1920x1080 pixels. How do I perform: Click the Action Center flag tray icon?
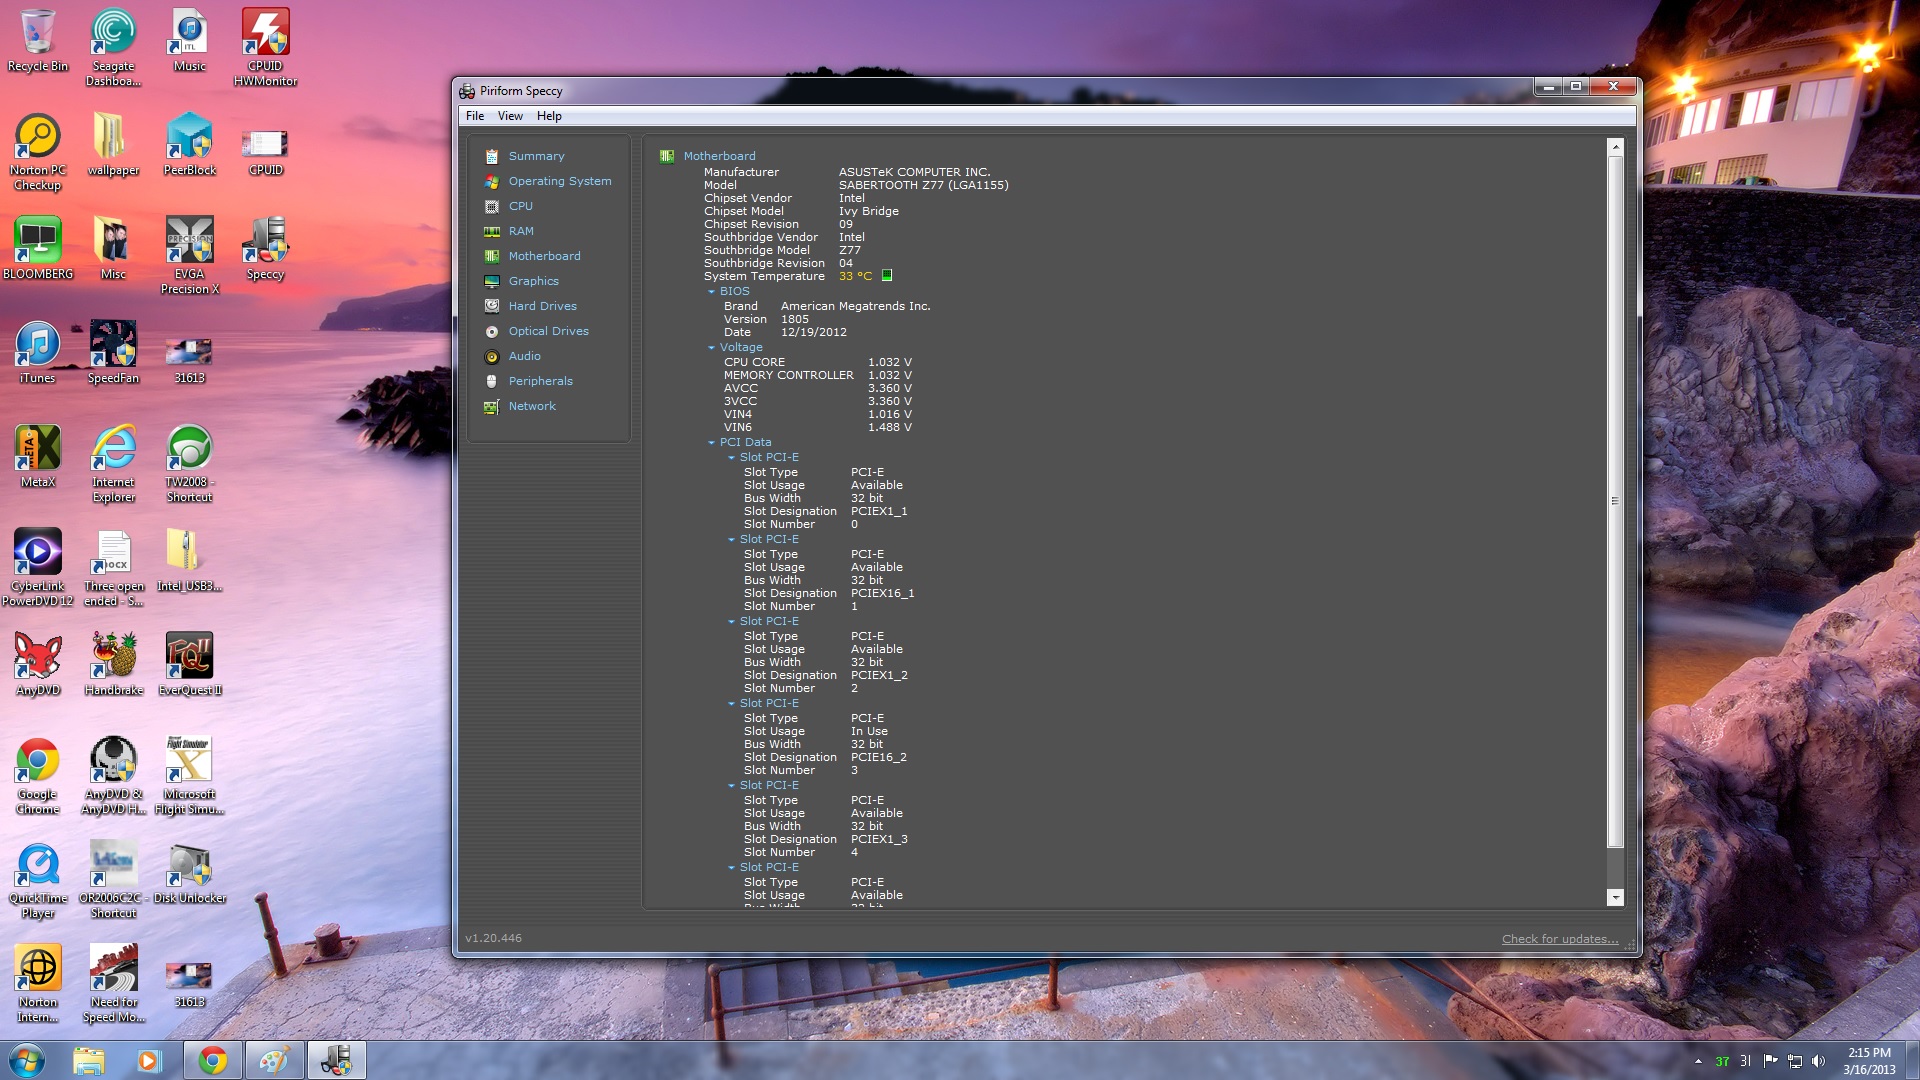1770,1061
